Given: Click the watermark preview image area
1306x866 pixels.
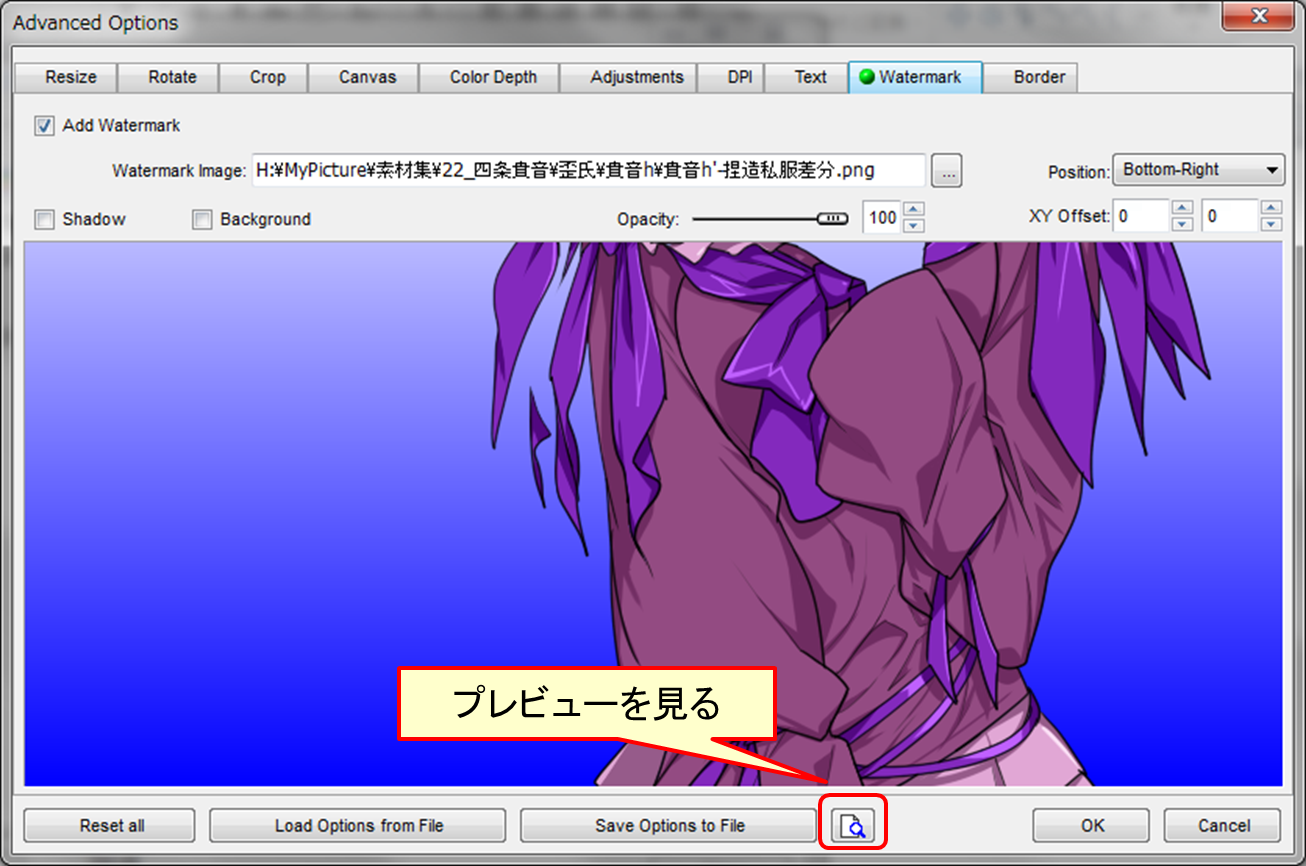Looking at the screenshot, I should (x=653, y=514).
